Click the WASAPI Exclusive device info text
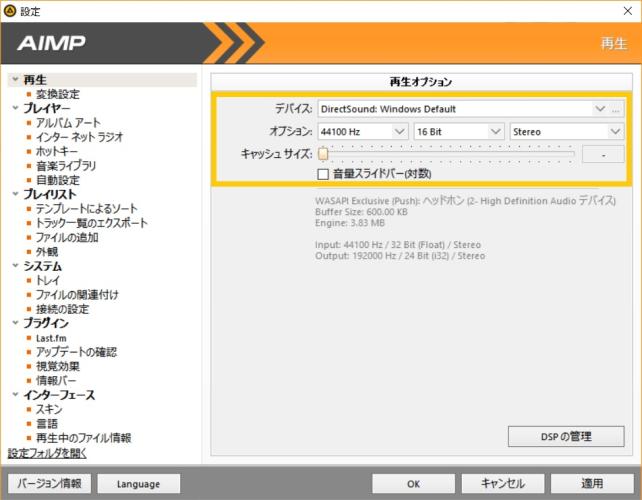 (x=465, y=201)
